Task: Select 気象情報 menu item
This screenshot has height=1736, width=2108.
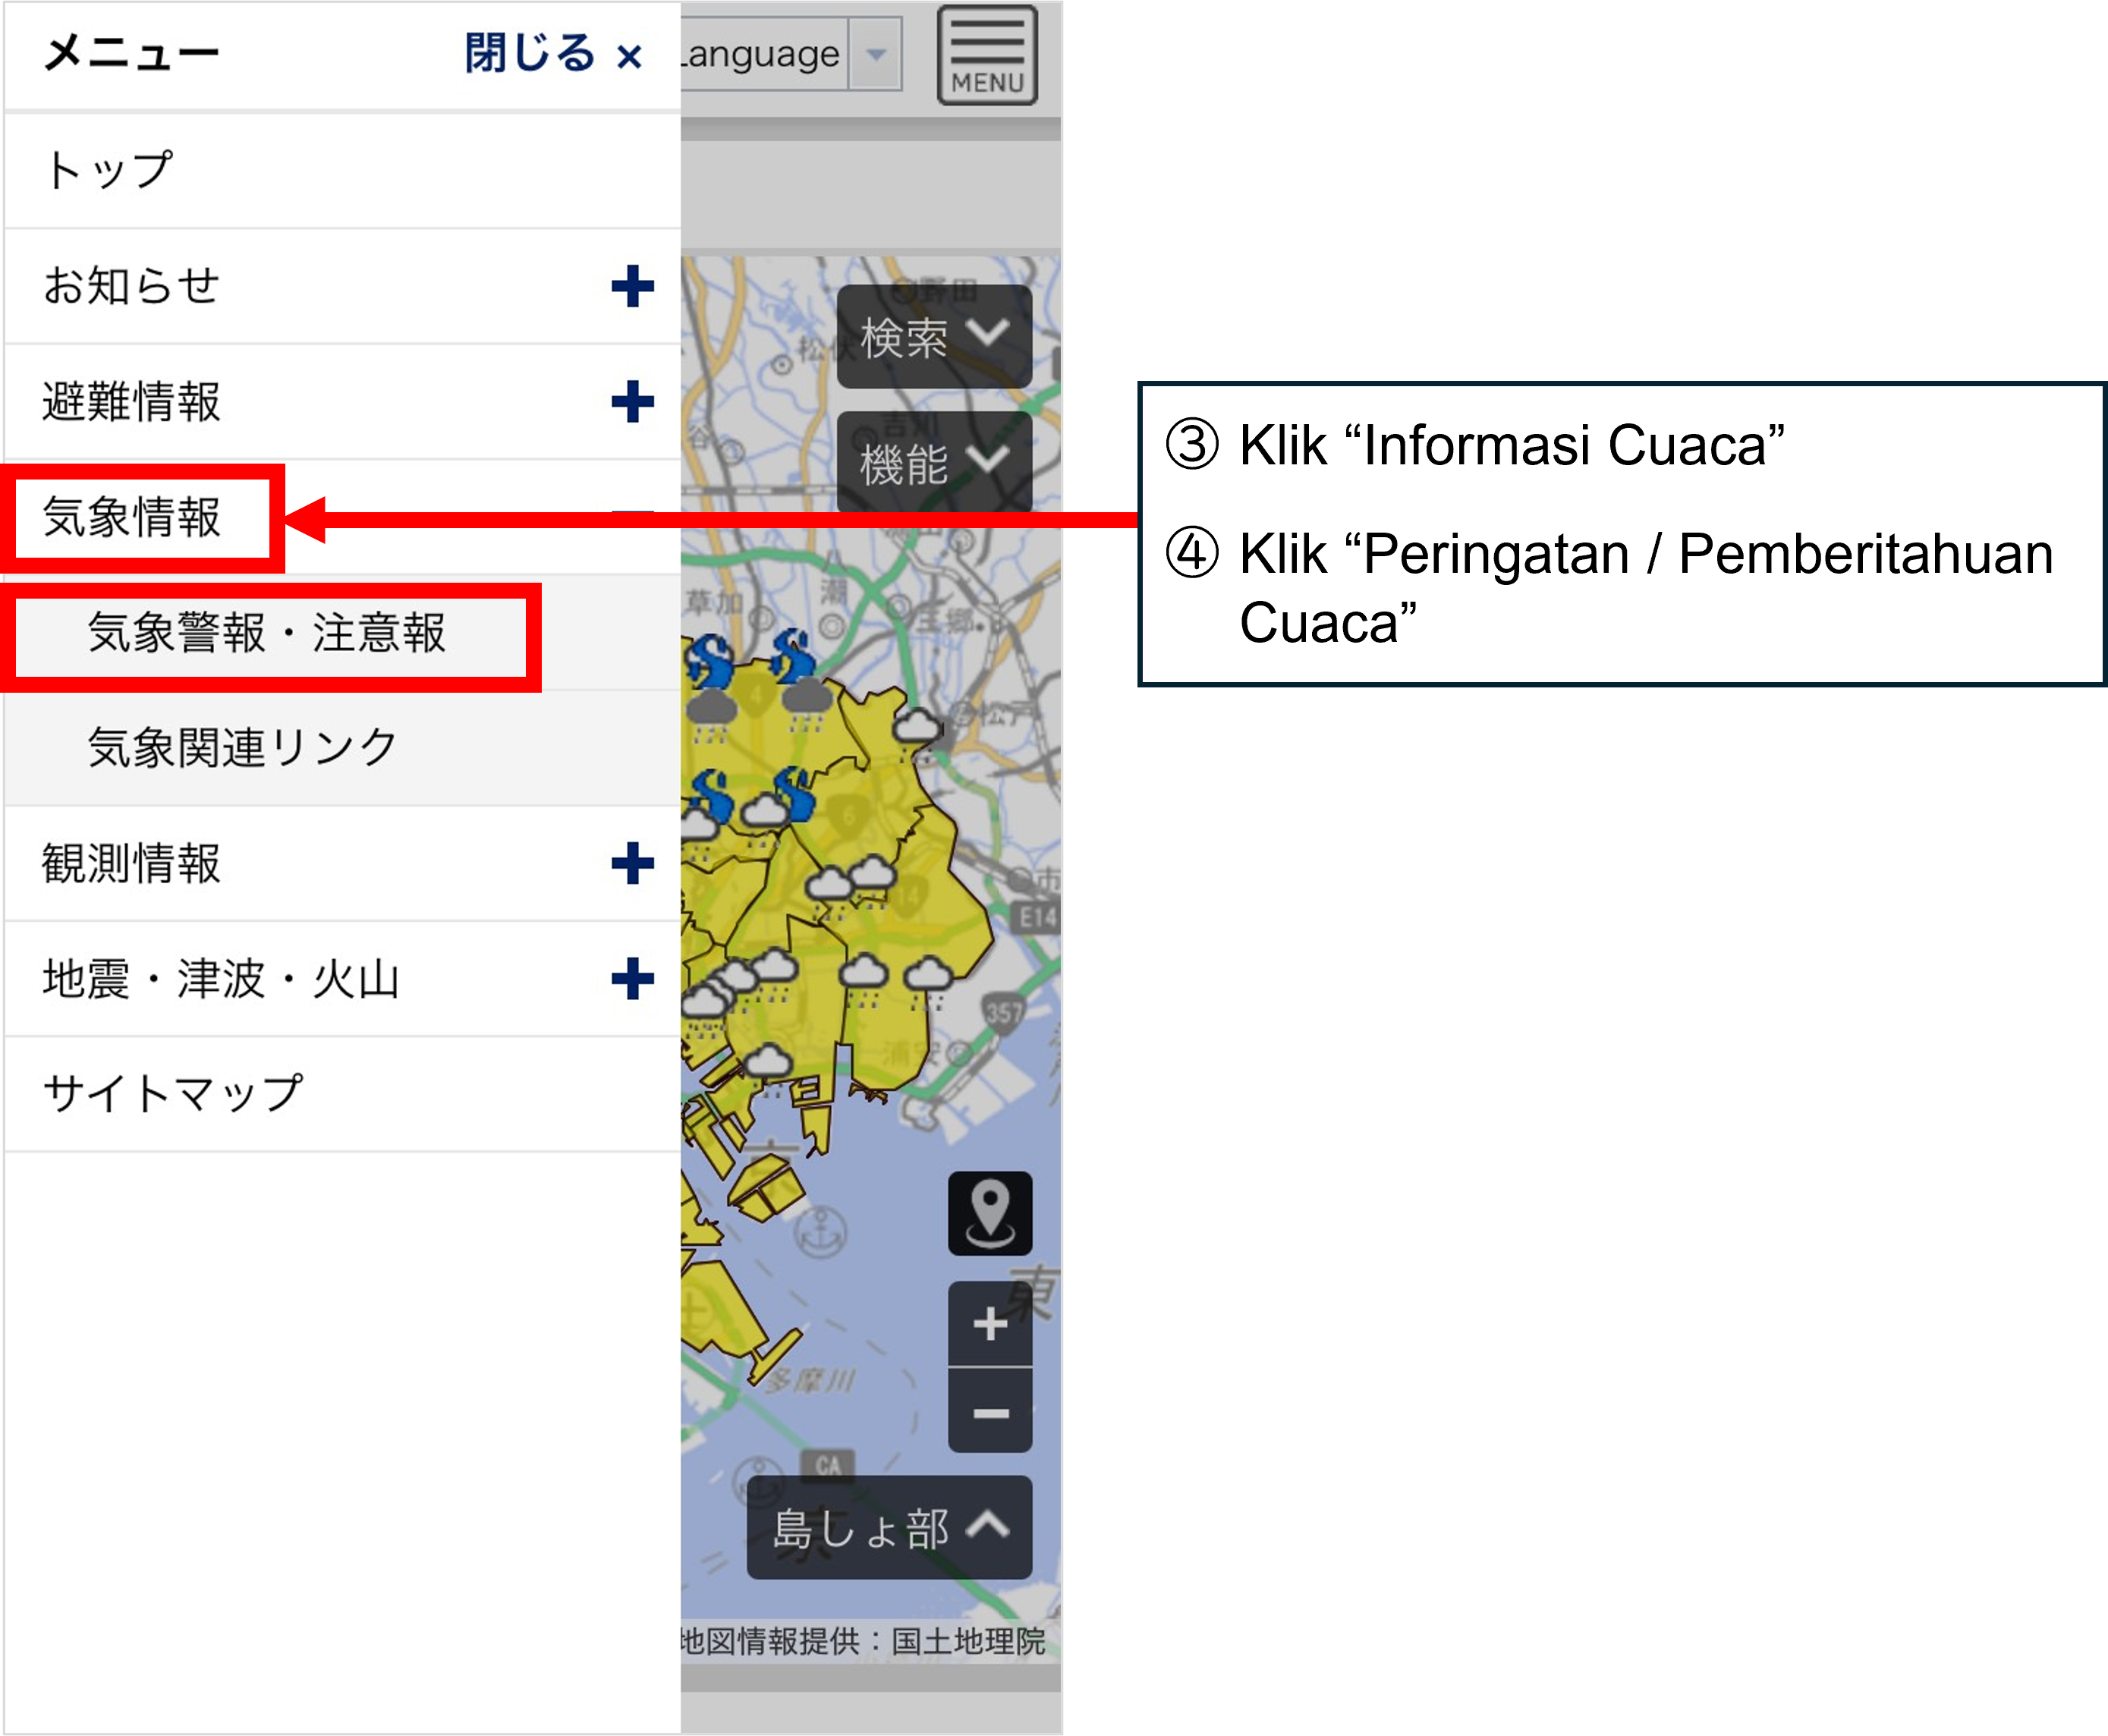Action: (x=133, y=518)
